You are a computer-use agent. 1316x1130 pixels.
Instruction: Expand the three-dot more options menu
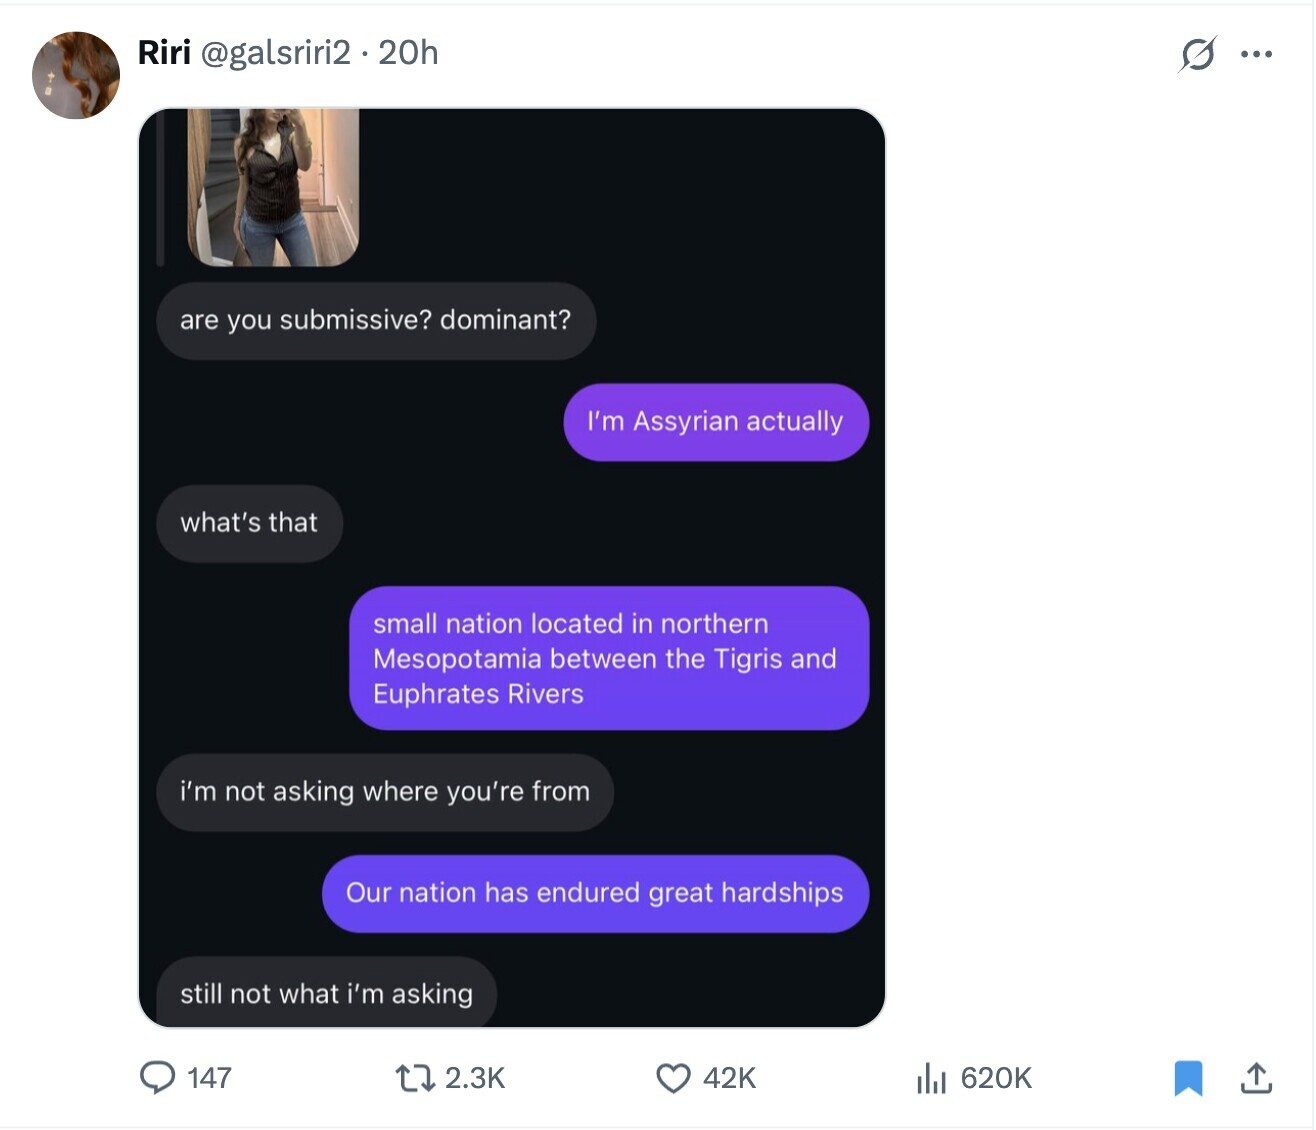point(1256,54)
